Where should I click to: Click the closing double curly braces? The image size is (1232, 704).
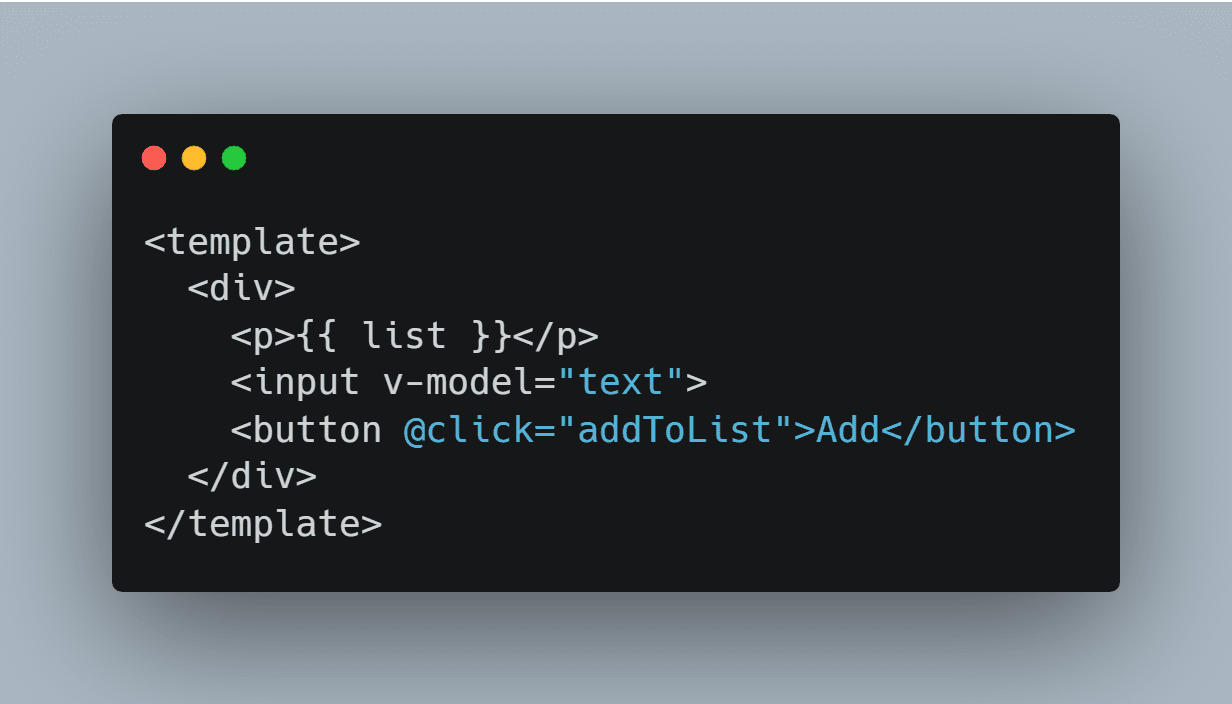click(x=490, y=336)
